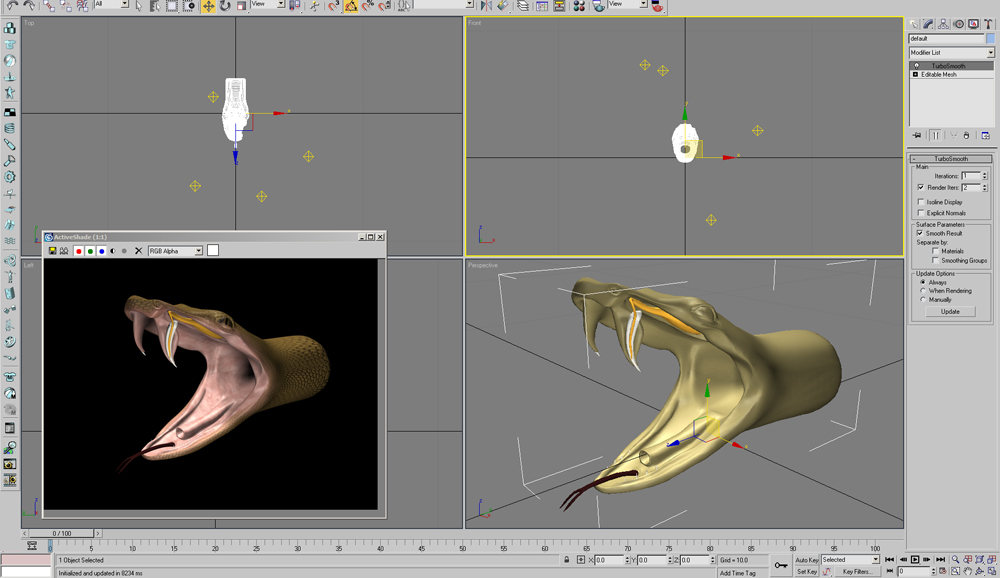
Task: Check Explicit Normals in TurboSmooth
Action: click(921, 212)
